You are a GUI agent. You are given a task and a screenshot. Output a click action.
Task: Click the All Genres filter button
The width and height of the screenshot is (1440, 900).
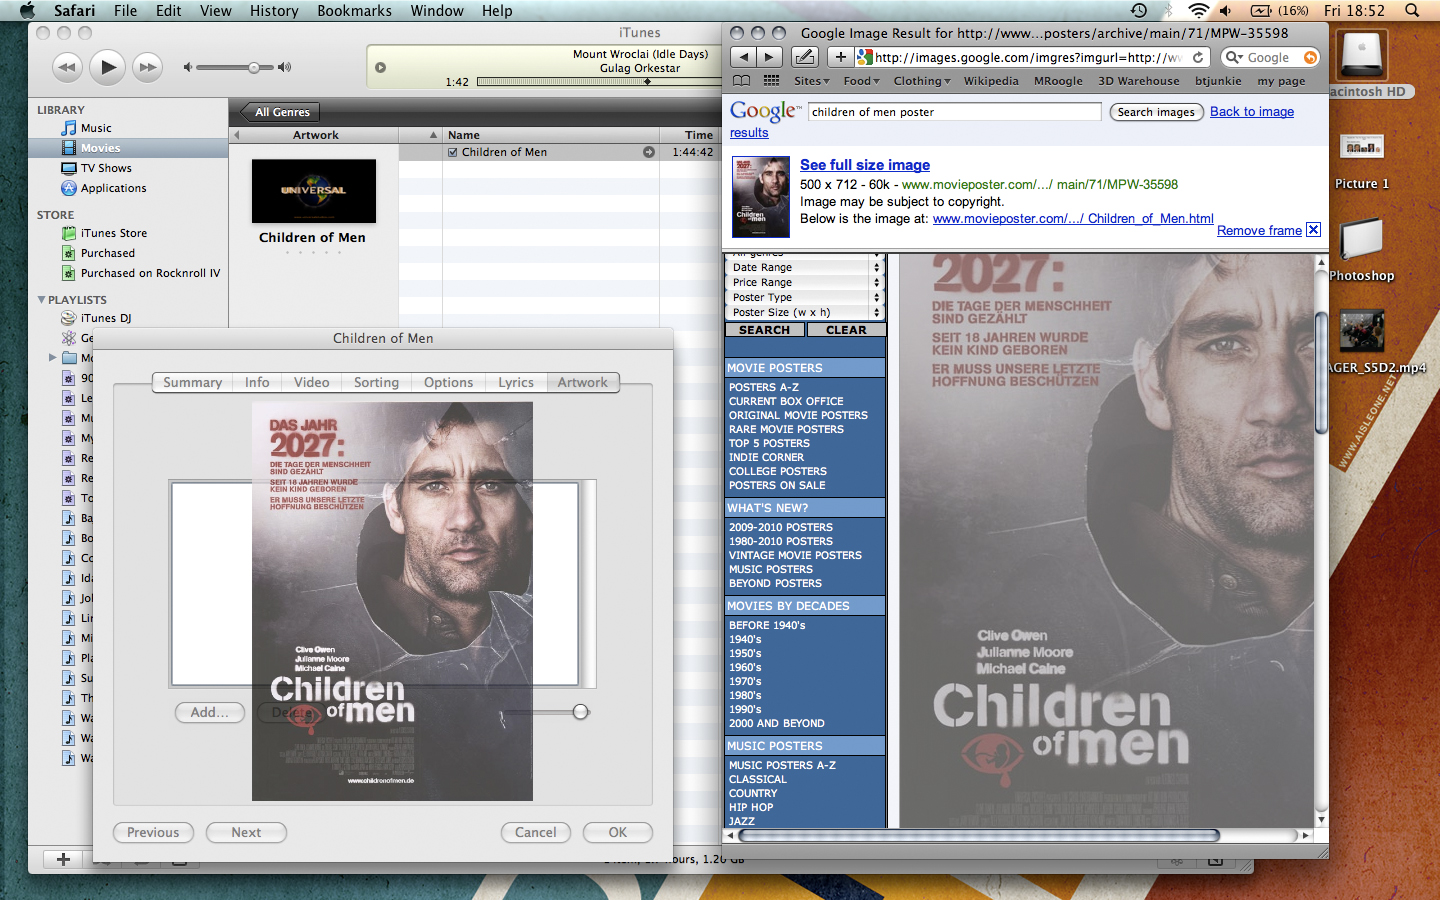tap(282, 112)
